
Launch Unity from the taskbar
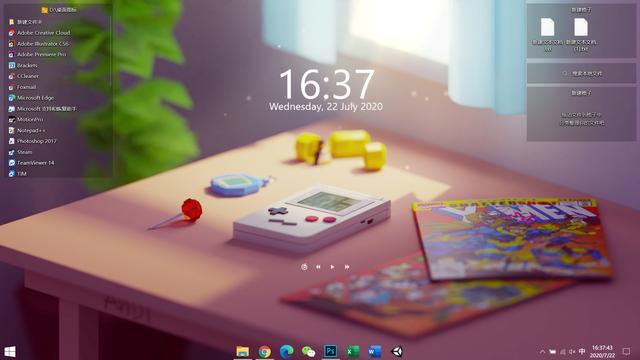(397, 351)
